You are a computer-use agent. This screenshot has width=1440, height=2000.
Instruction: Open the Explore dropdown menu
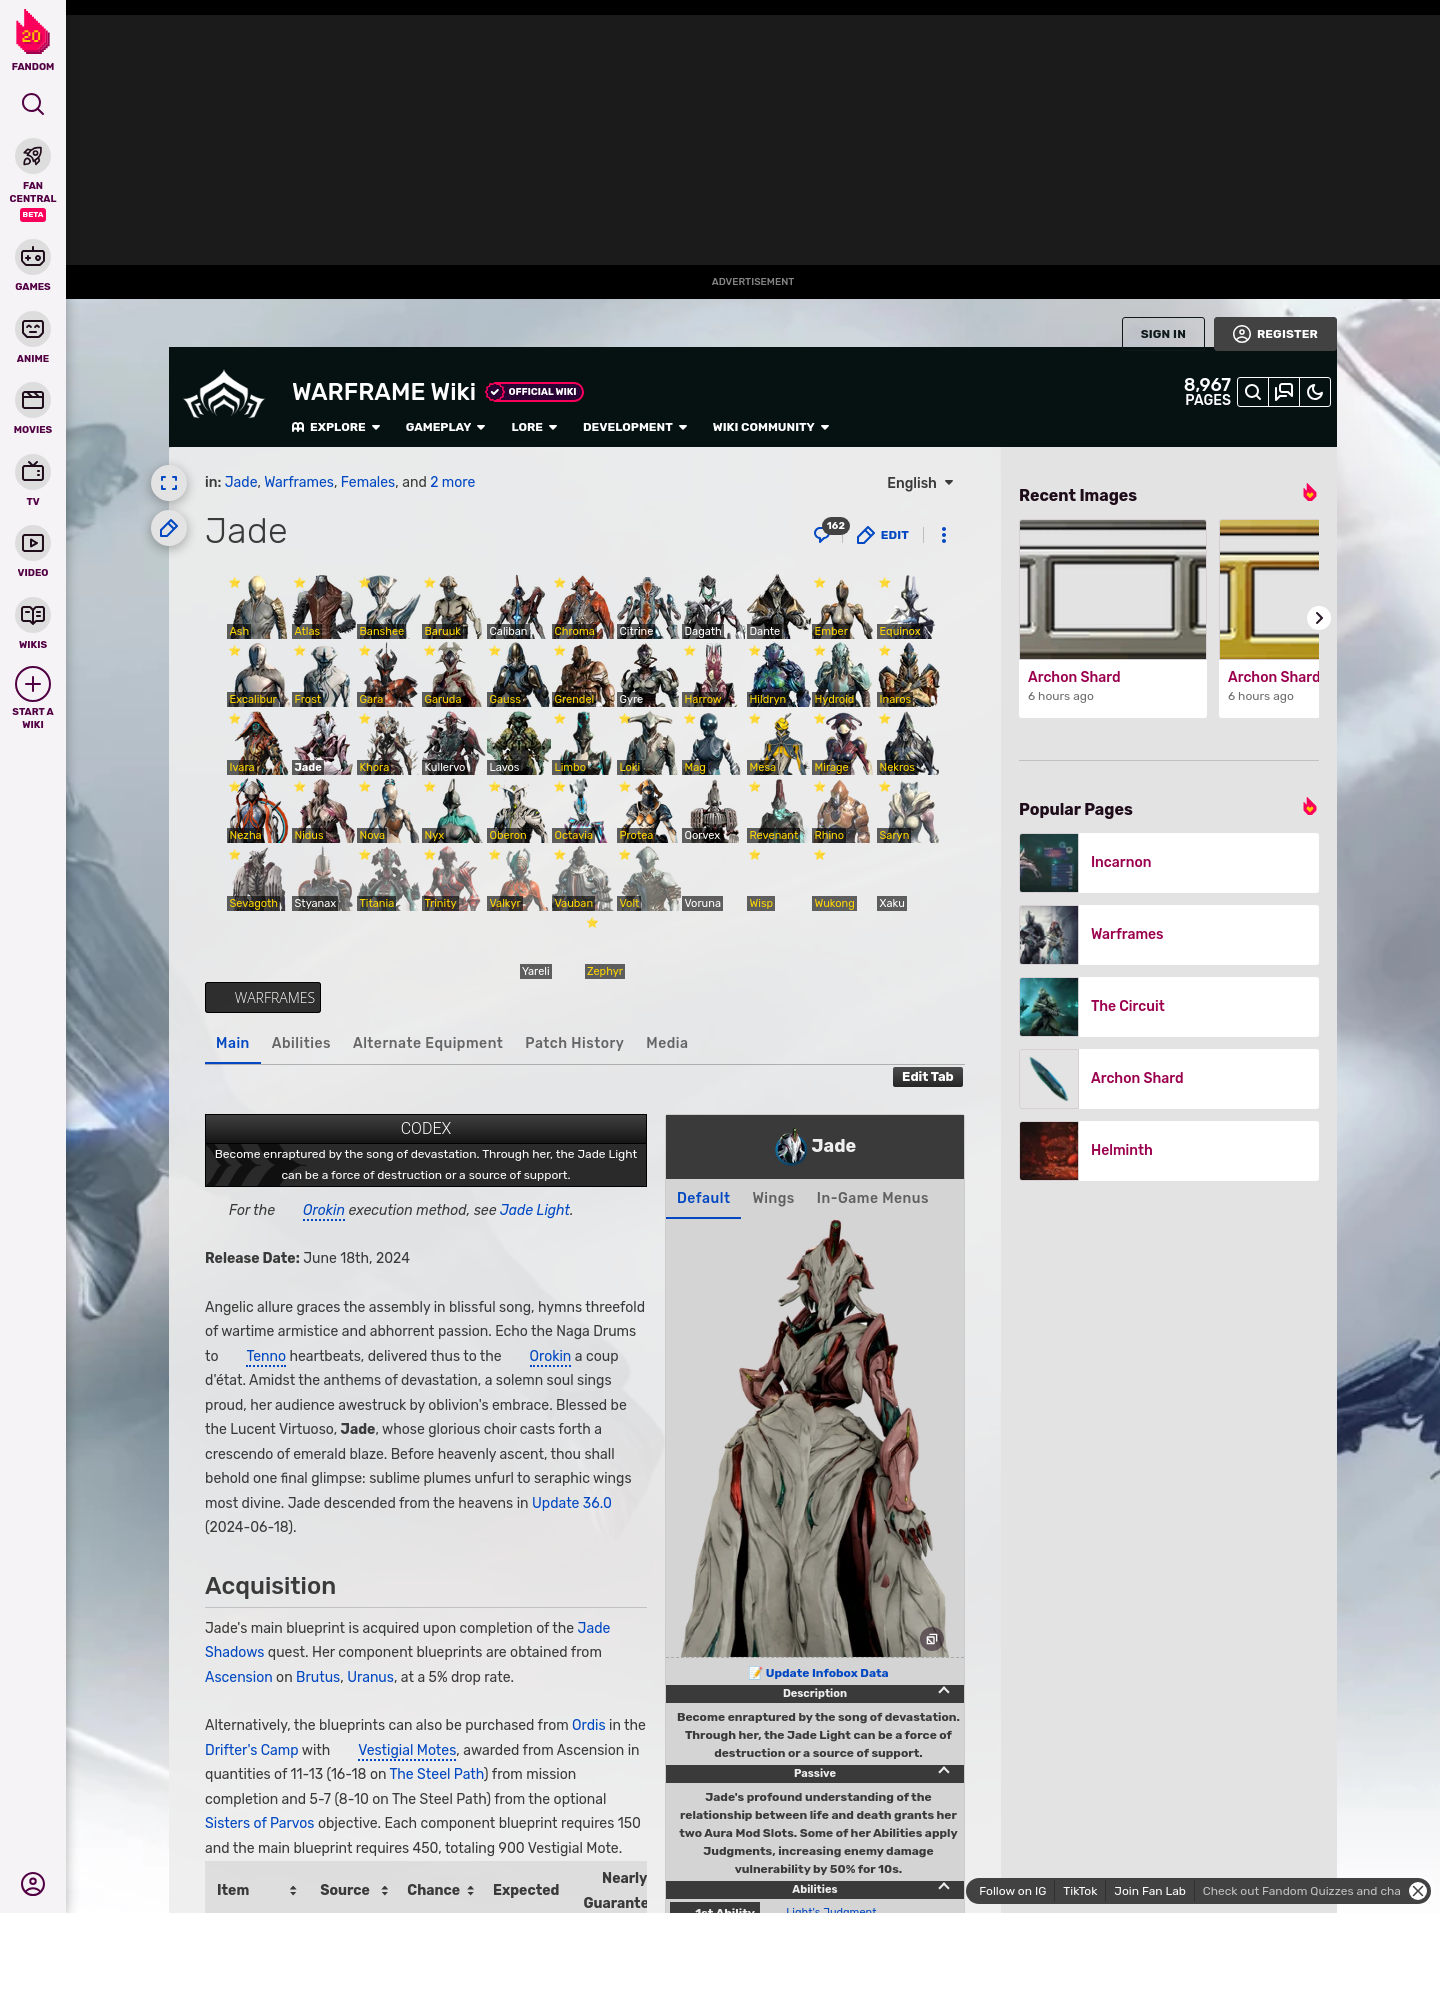336,427
